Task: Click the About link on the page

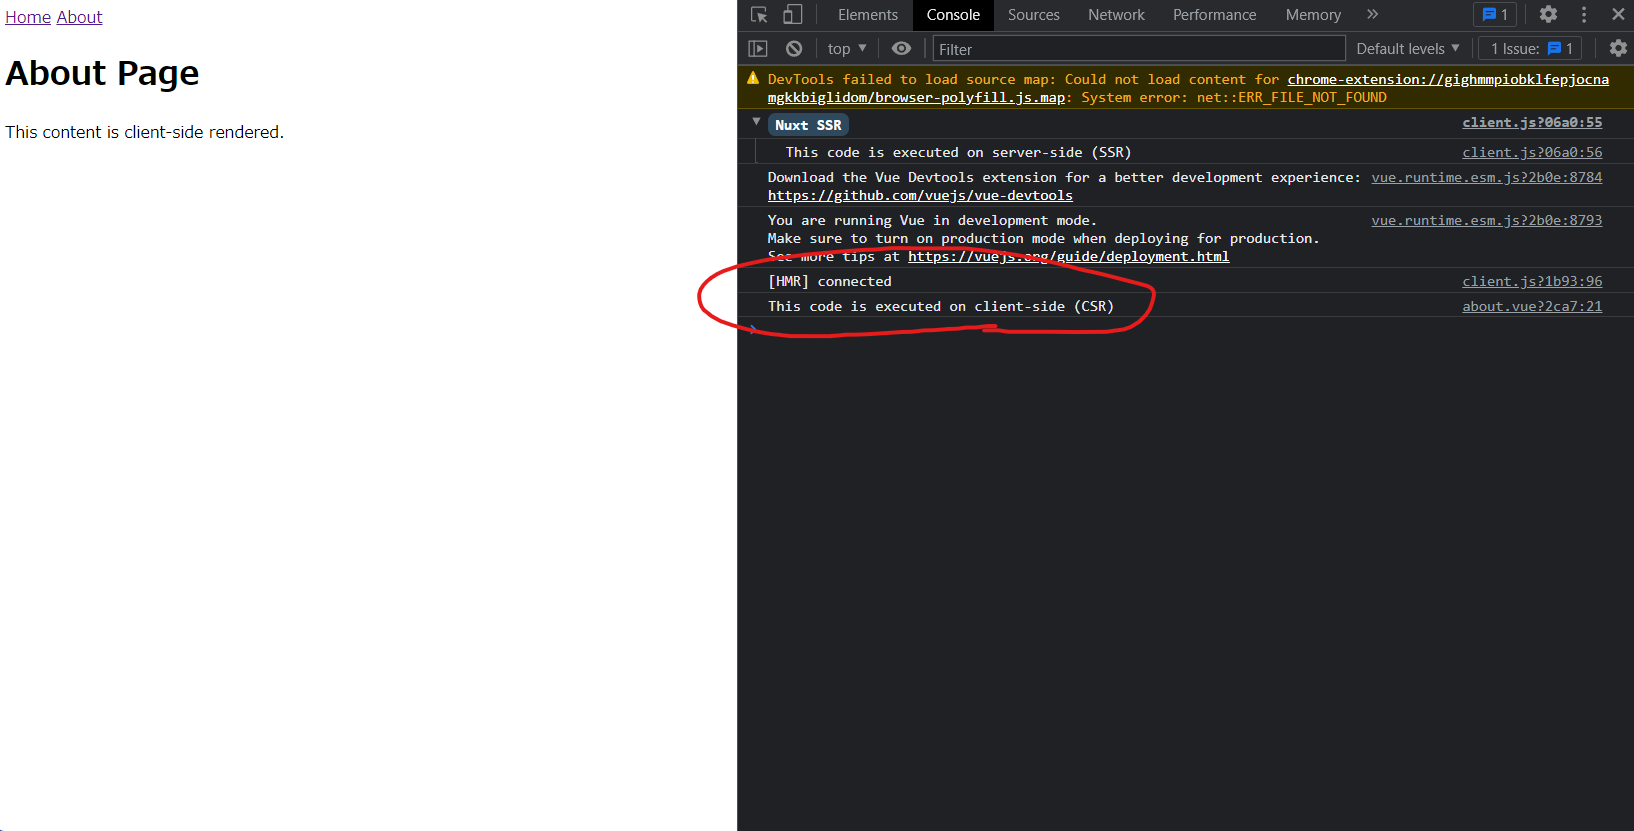Action: (79, 17)
